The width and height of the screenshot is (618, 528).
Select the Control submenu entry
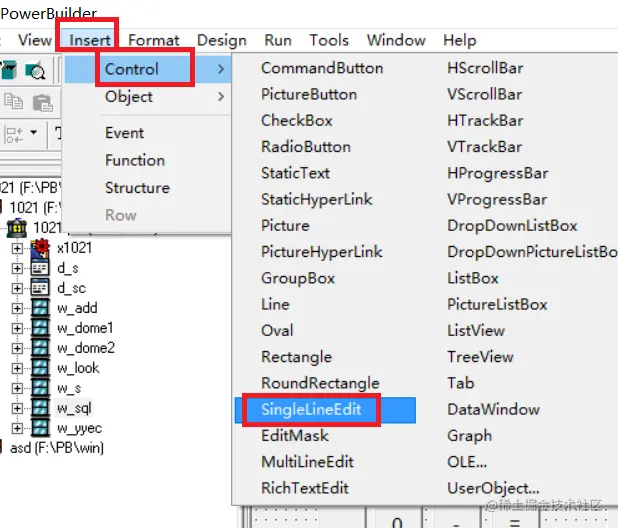point(148,69)
